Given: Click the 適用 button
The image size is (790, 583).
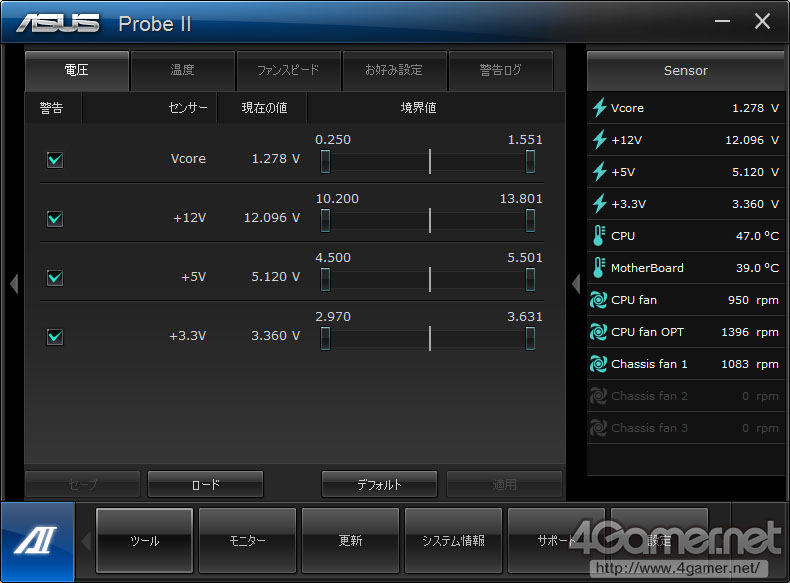Looking at the screenshot, I should click(504, 484).
